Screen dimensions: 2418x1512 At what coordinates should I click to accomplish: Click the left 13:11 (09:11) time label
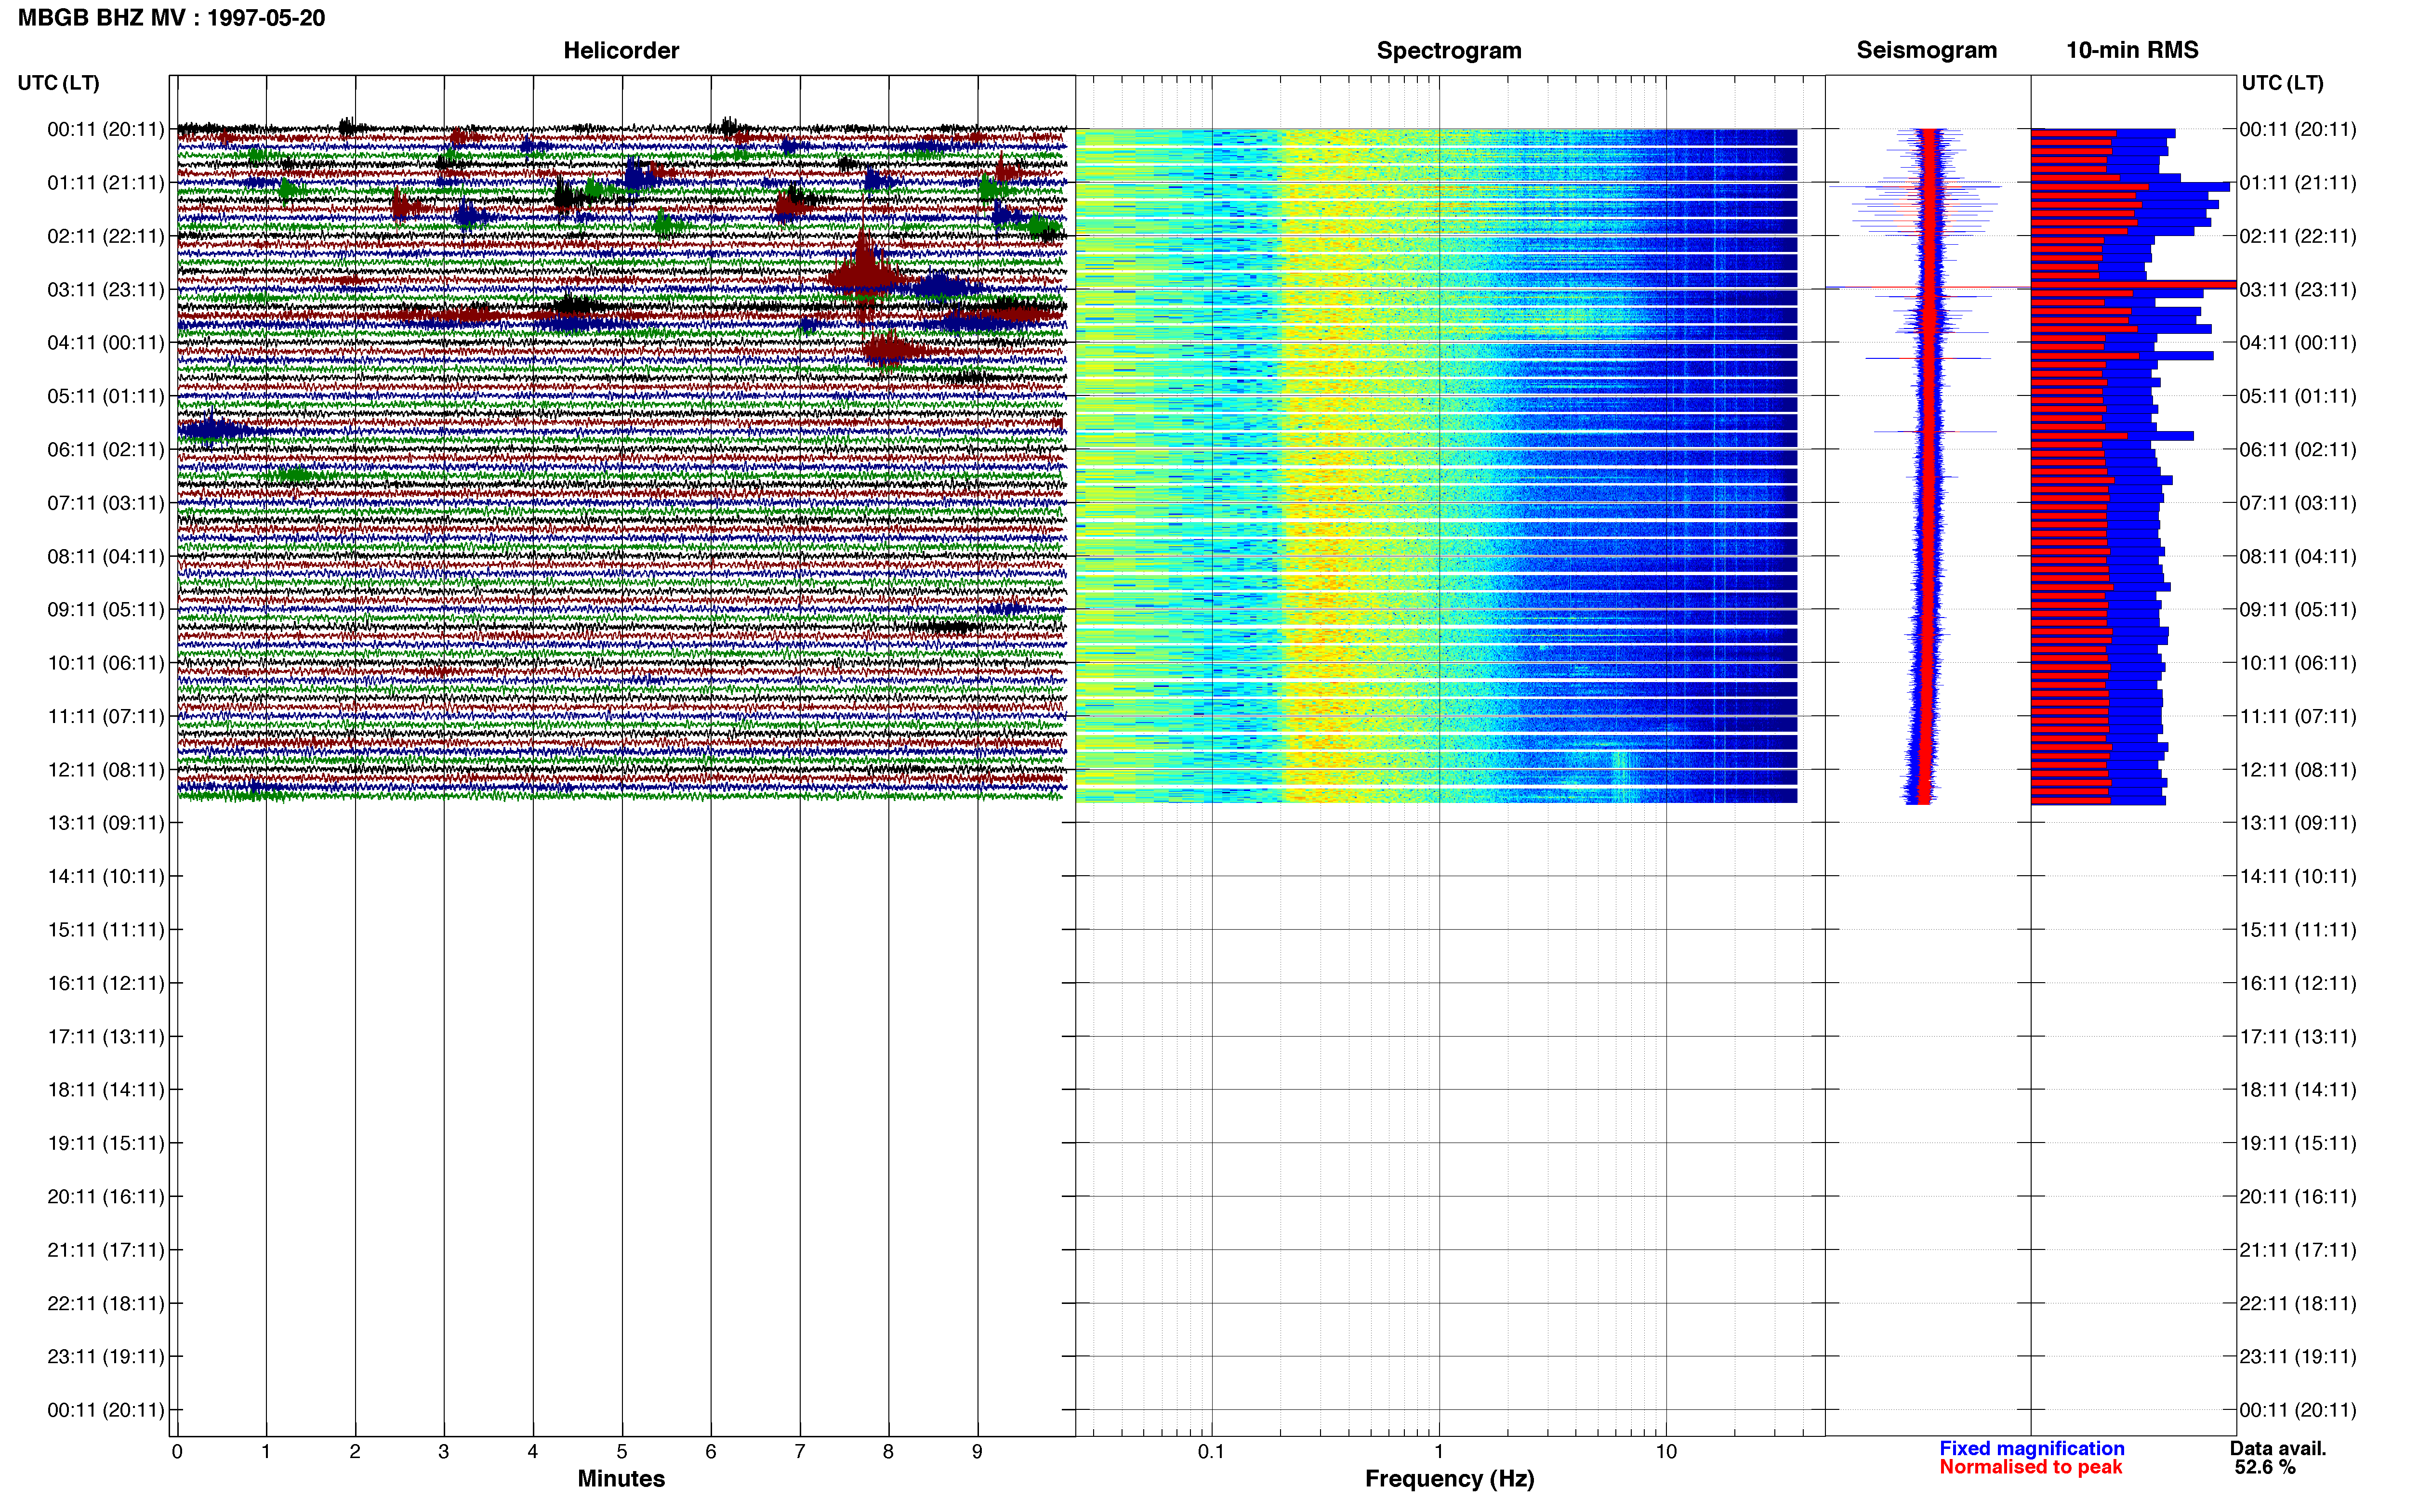105,823
